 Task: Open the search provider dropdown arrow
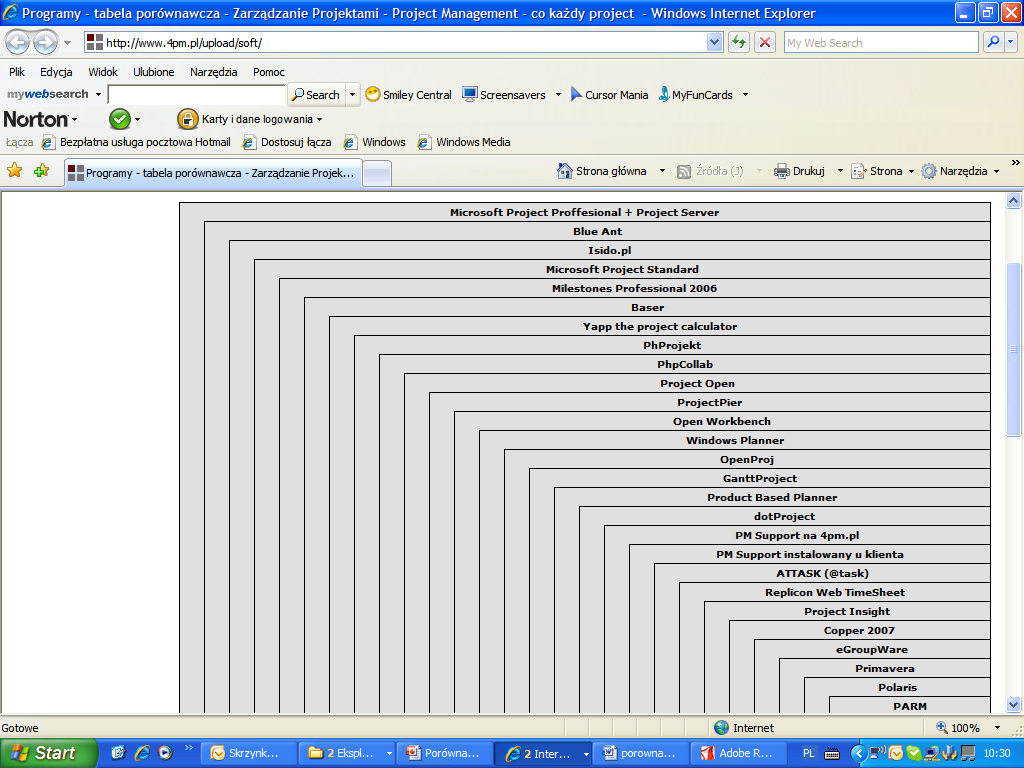tap(1010, 42)
